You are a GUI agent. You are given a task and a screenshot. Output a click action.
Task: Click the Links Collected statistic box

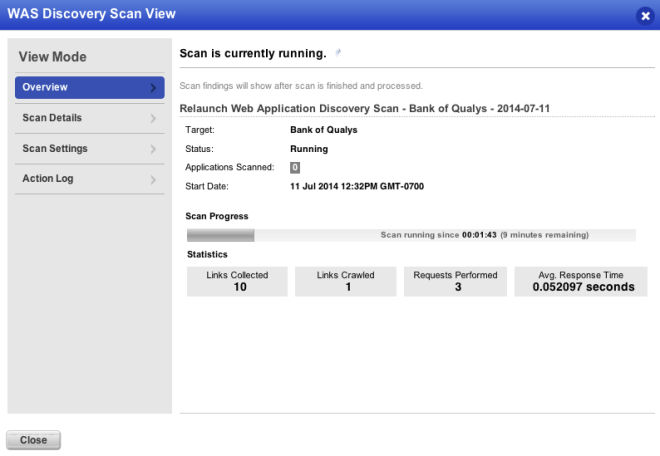point(237,281)
